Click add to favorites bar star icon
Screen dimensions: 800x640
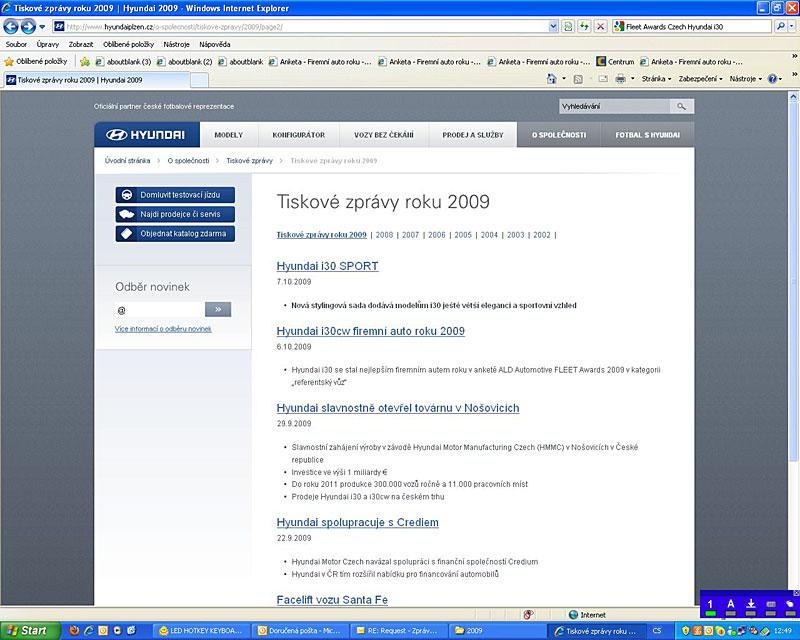point(85,62)
